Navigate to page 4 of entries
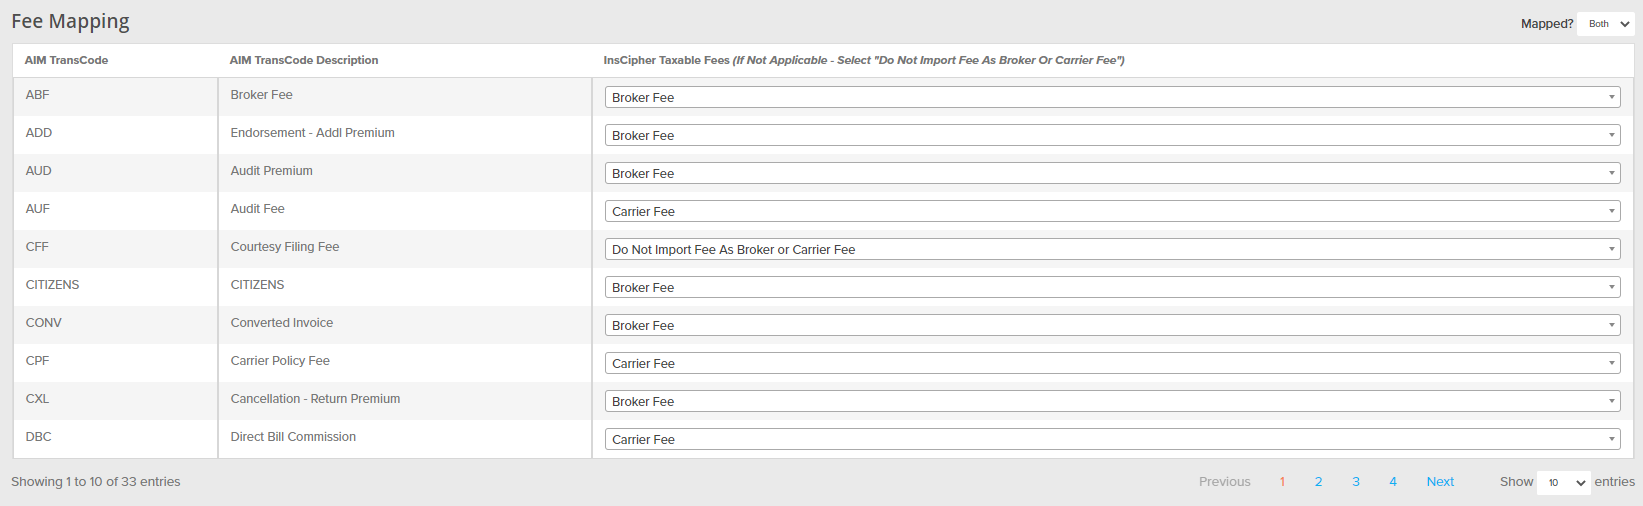This screenshot has height=506, width=1643. (x=1393, y=482)
